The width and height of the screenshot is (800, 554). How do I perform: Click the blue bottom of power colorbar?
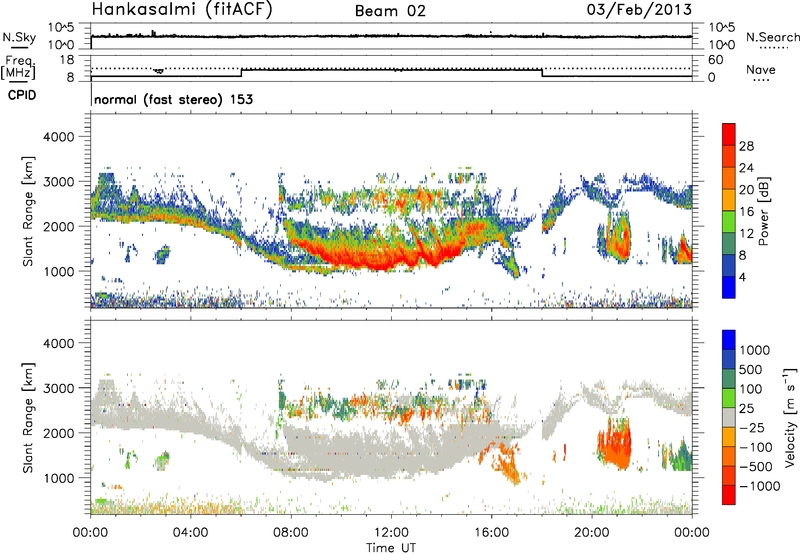tap(729, 287)
